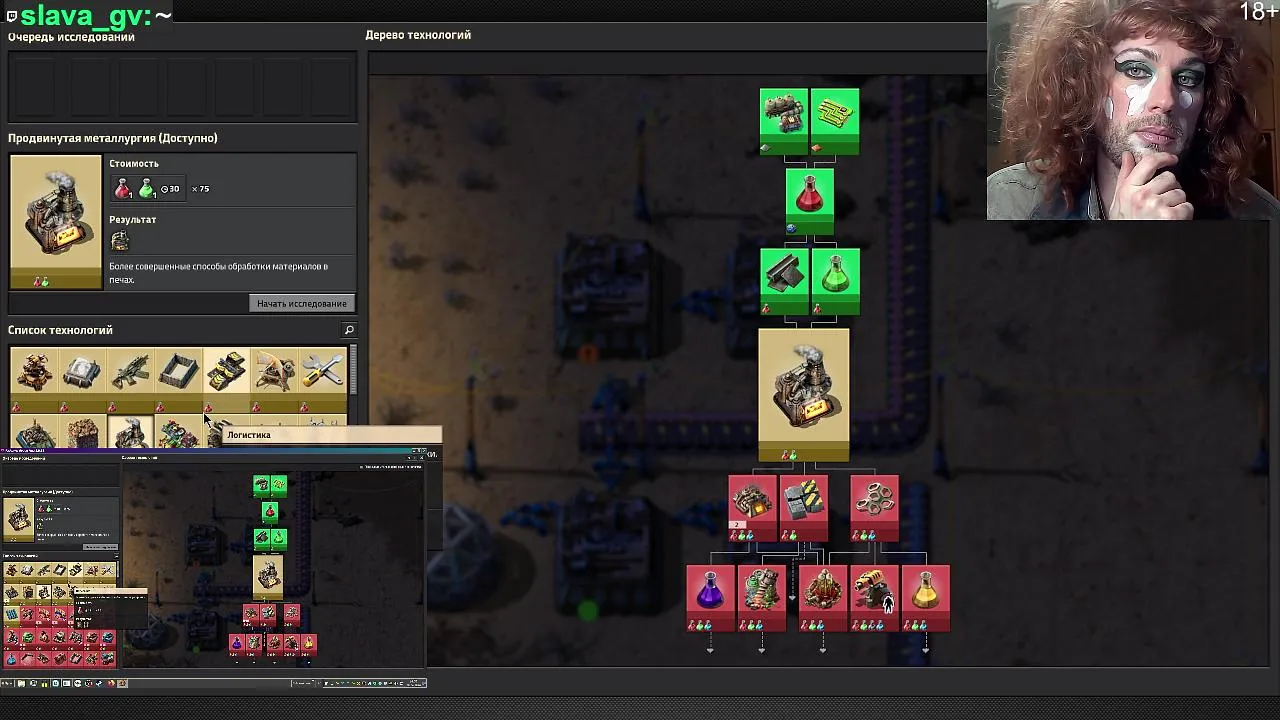Open the red automation science pack node

click(809, 201)
